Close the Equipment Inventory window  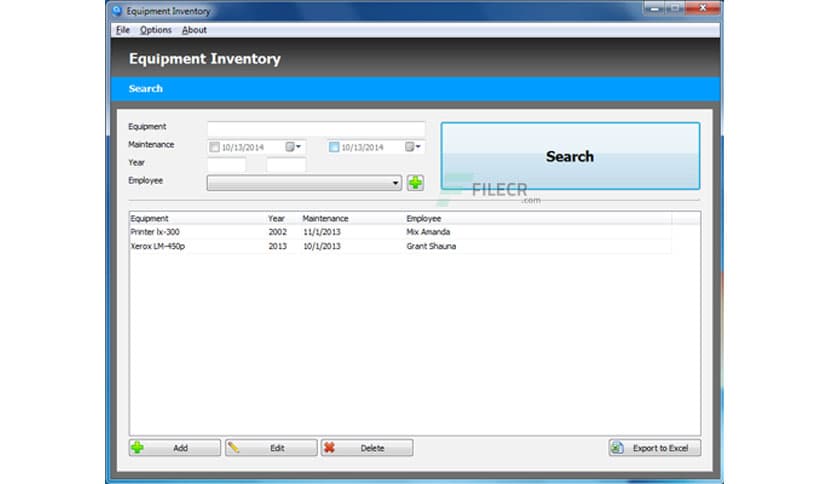[x=702, y=7]
